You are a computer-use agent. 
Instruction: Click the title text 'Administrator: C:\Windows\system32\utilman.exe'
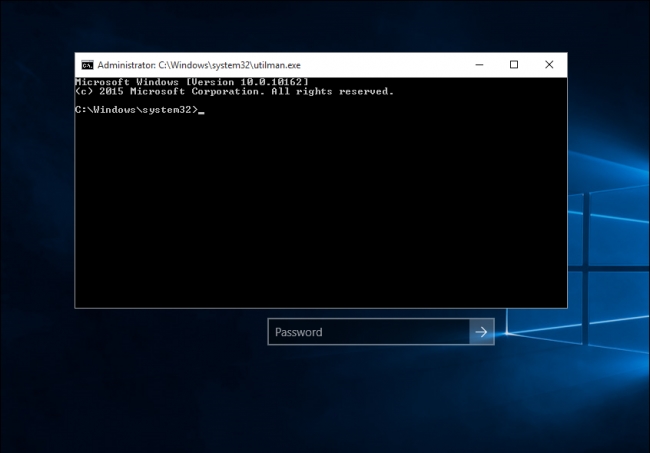click(x=199, y=65)
